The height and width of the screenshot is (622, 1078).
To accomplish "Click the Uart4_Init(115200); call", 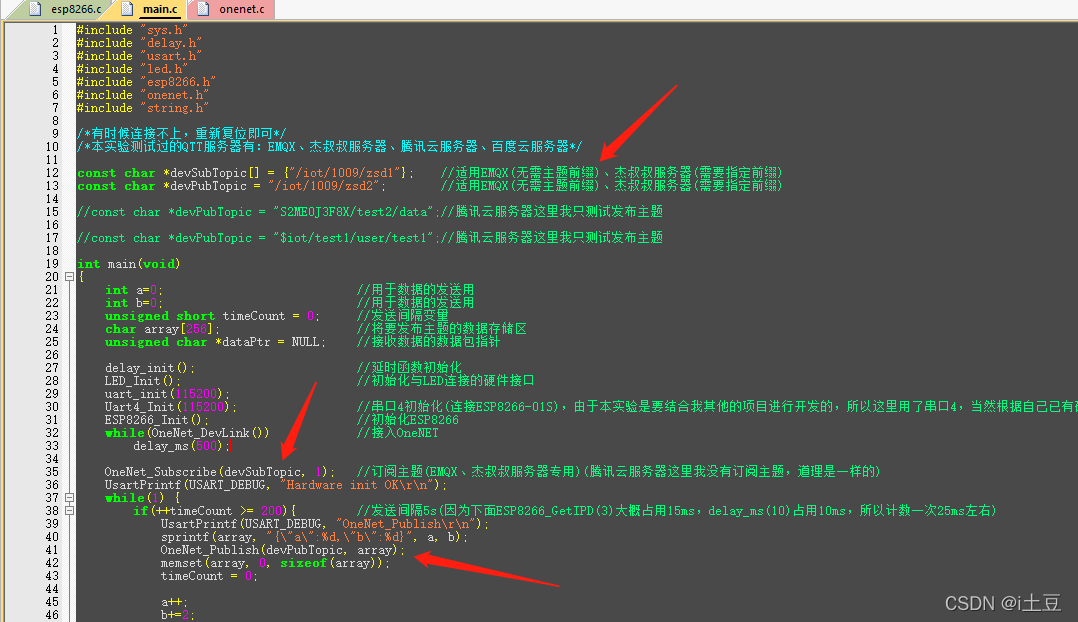I will (x=171, y=408).
